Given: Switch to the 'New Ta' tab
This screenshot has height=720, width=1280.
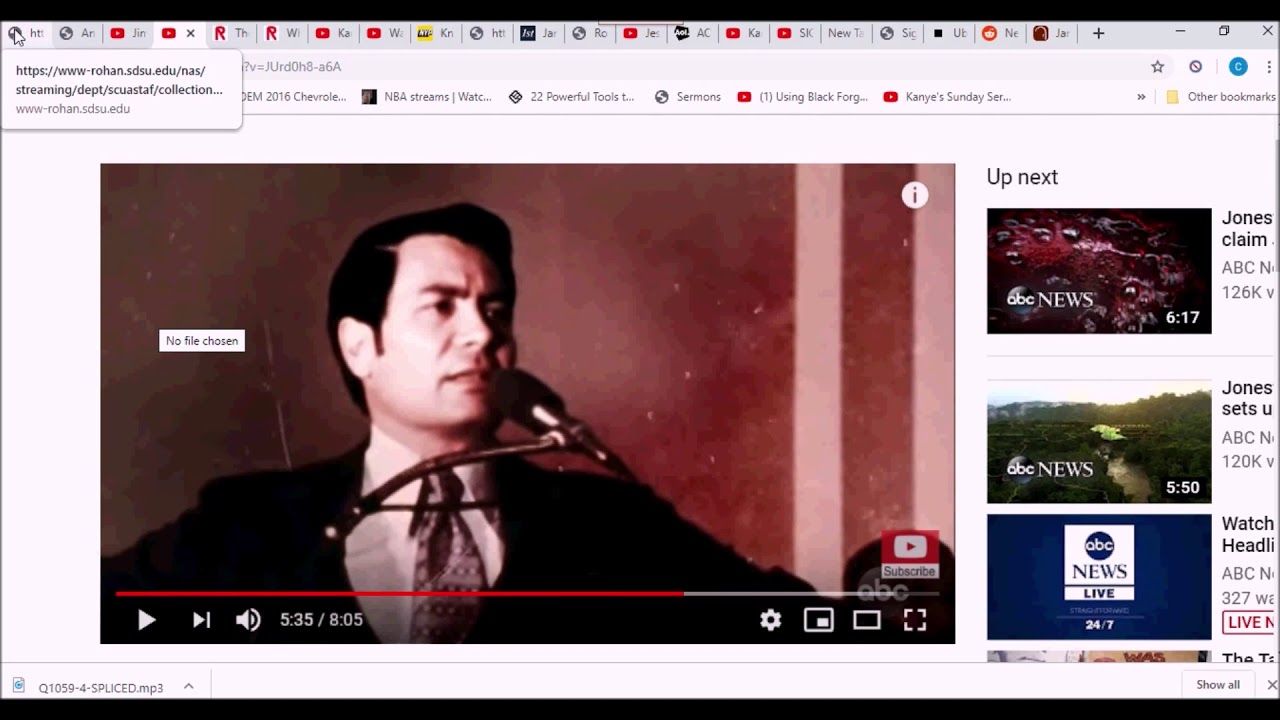Looking at the screenshot, I should 845,33.
